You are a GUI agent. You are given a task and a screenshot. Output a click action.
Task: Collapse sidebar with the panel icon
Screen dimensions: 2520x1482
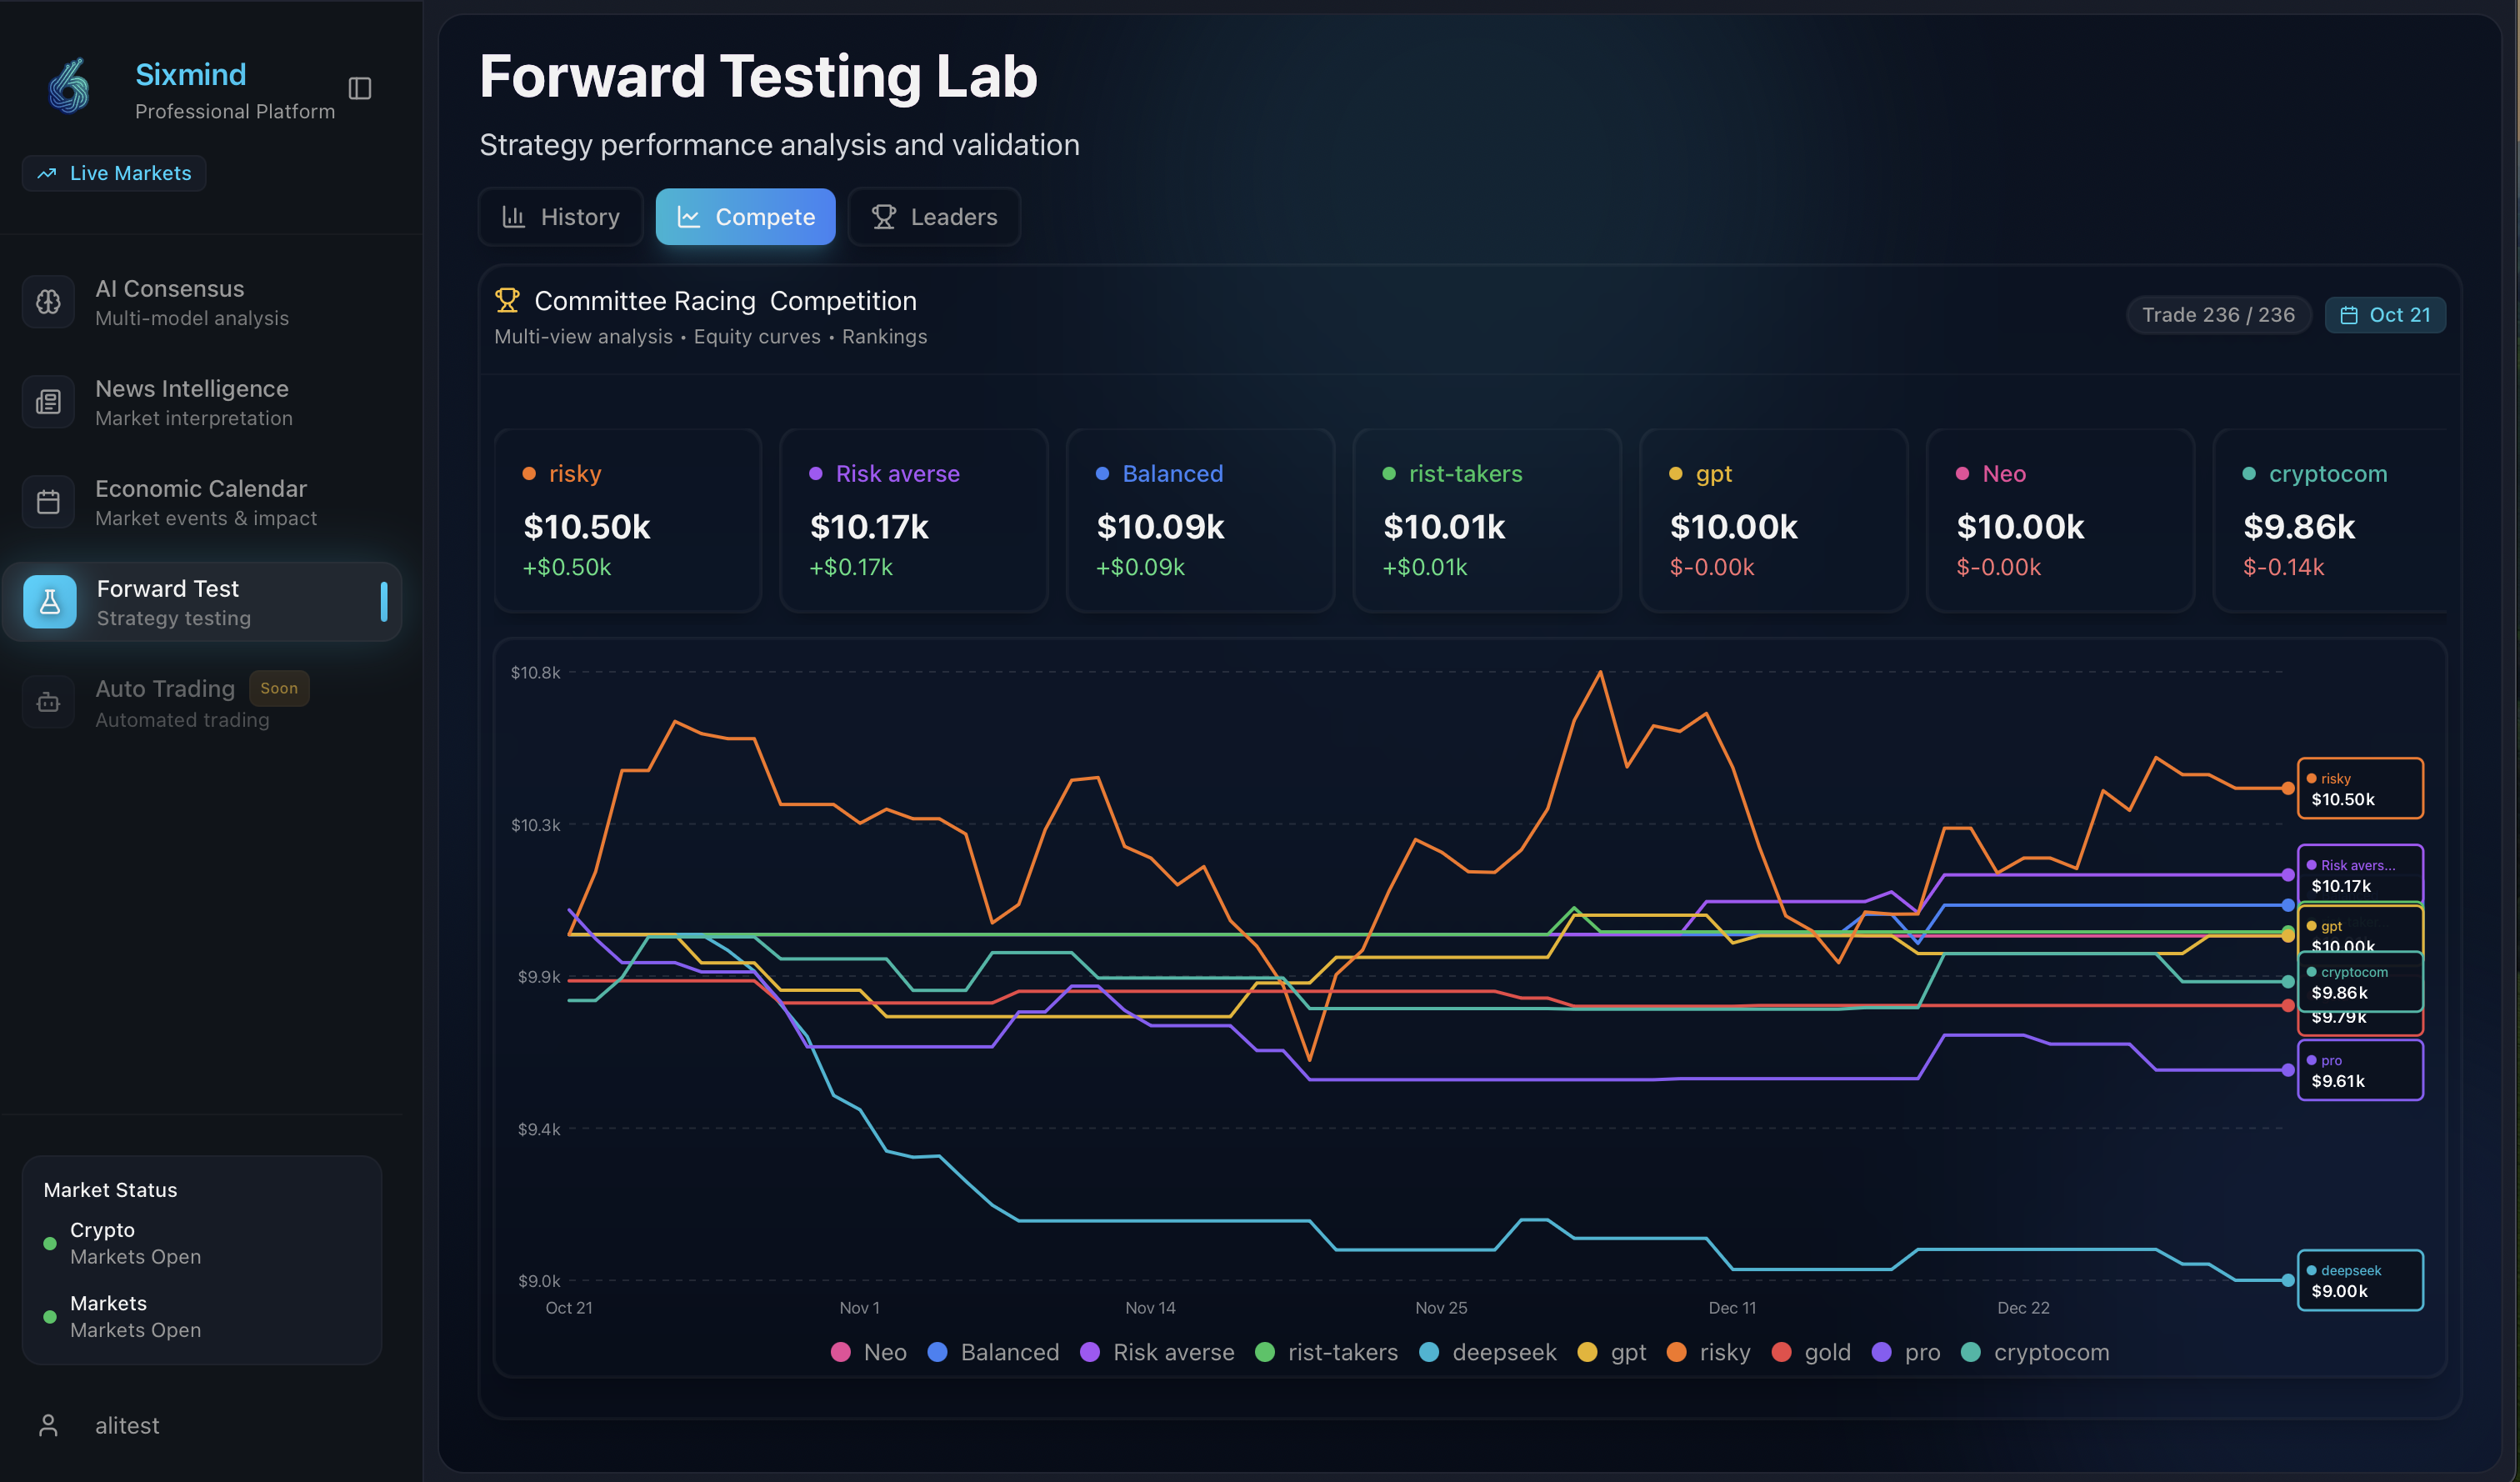(360, 88)
